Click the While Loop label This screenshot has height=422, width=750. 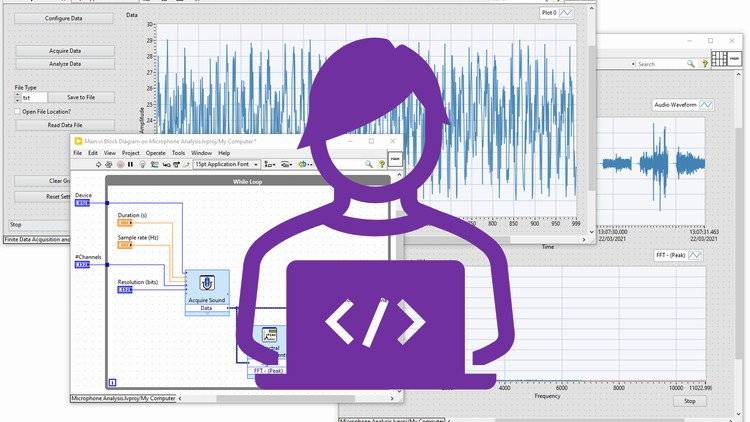coord(247,181)
